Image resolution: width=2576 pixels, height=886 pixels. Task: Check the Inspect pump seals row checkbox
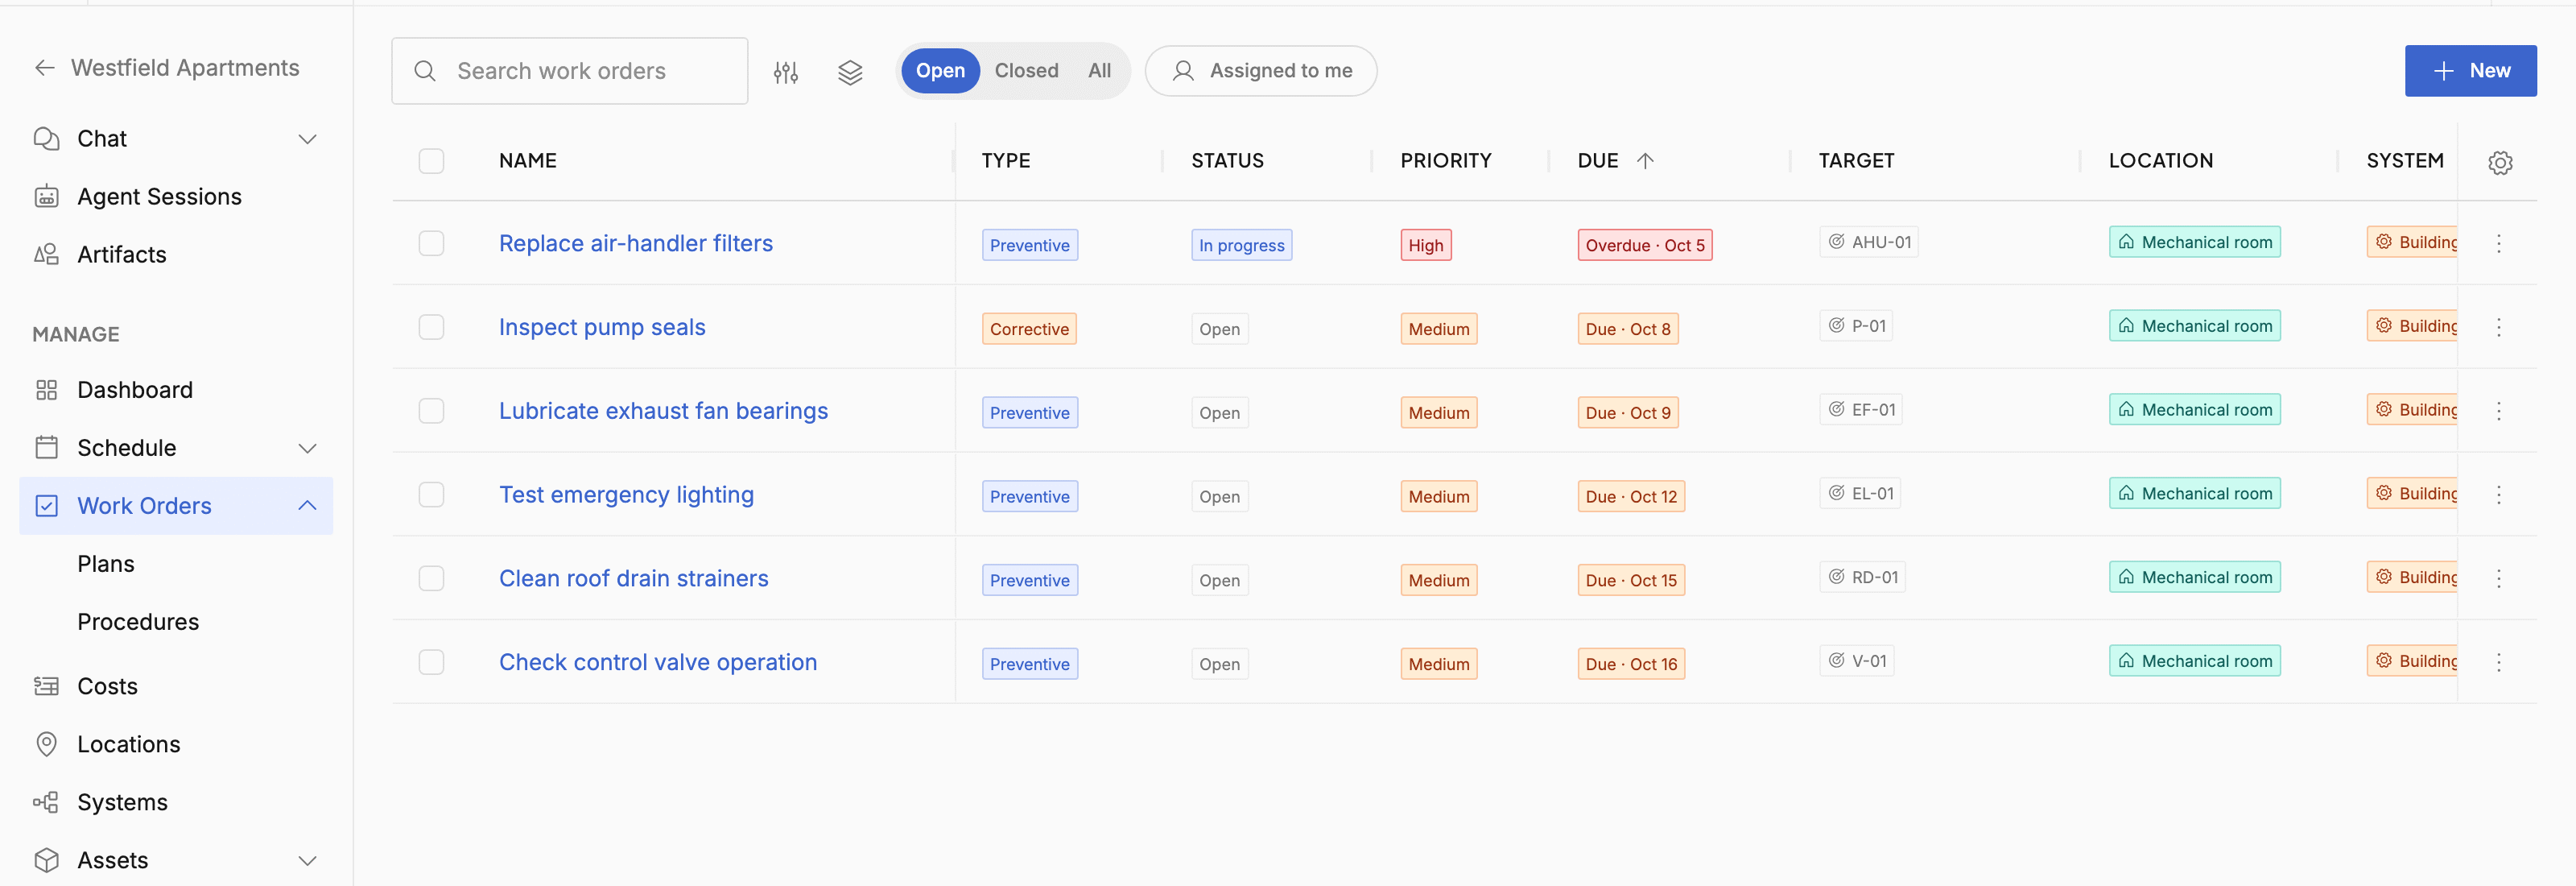point(431,328)
